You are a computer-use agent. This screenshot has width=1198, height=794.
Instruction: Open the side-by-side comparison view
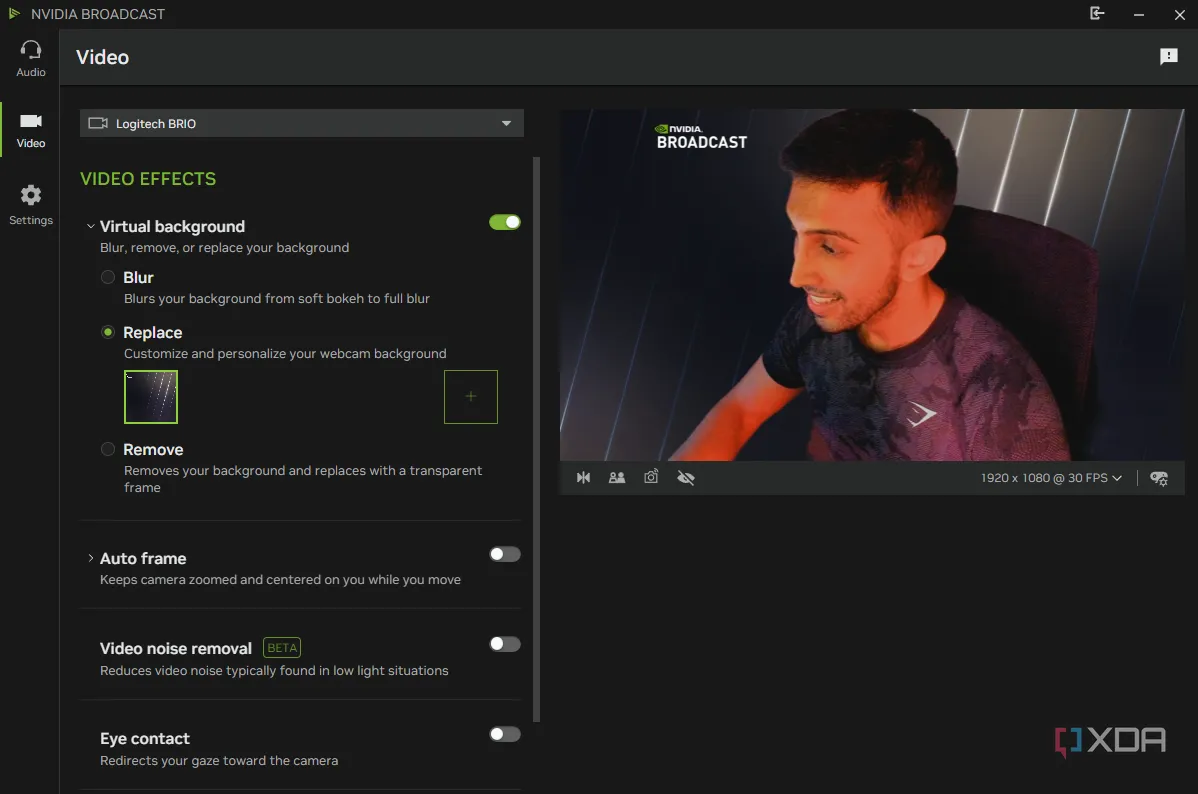point(617,477)
